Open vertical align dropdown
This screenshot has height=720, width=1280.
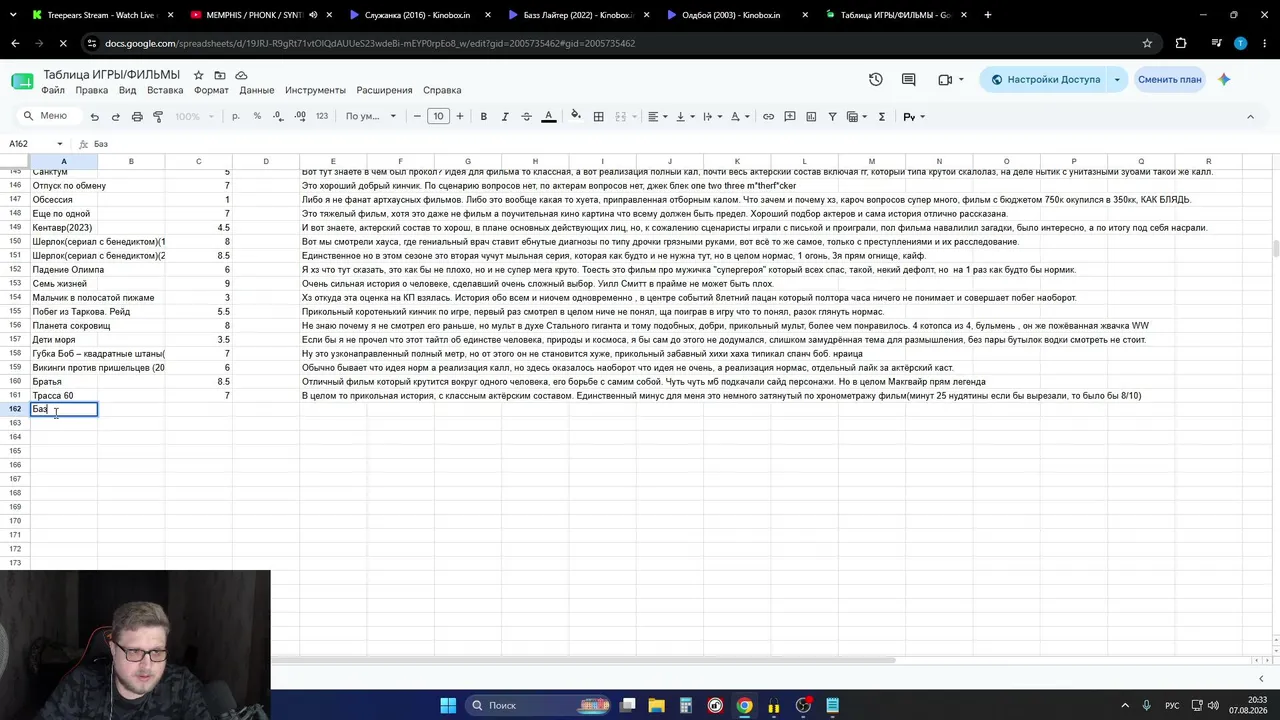684,117
